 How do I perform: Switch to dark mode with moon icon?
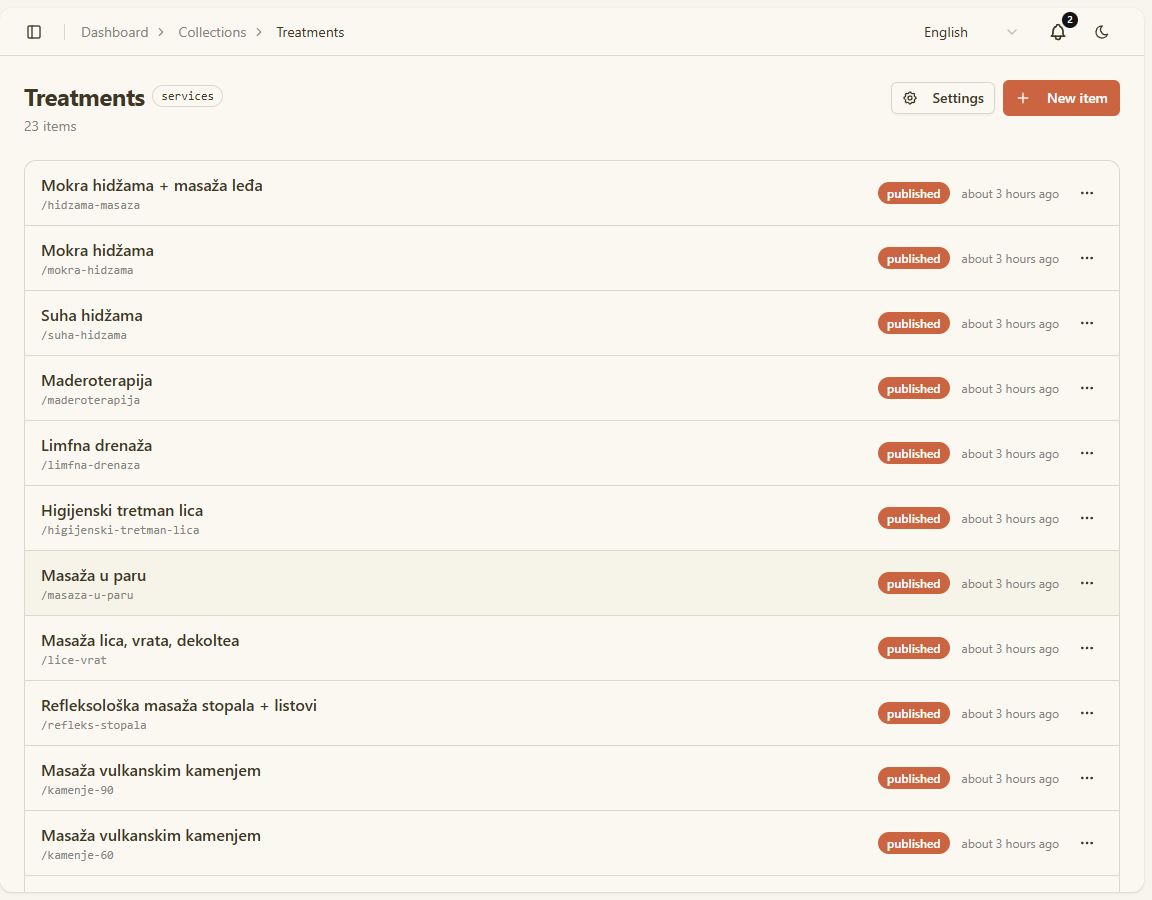[x=1101, y=32]
